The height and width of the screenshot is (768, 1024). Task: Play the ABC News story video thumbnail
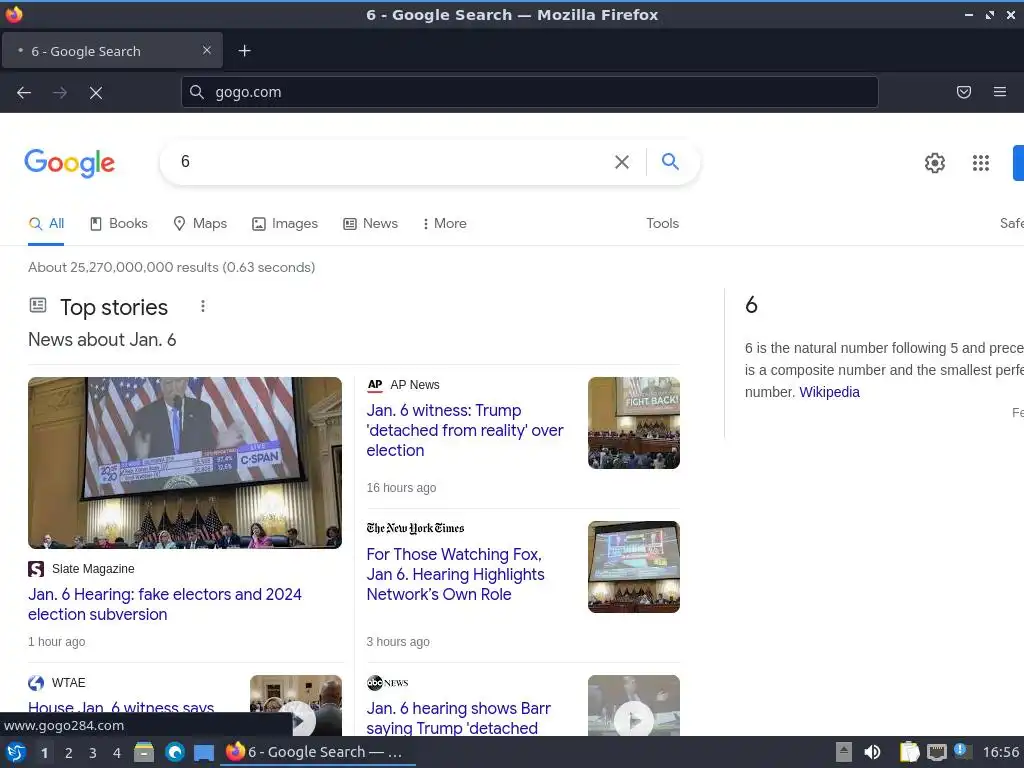tap(633, 706)
